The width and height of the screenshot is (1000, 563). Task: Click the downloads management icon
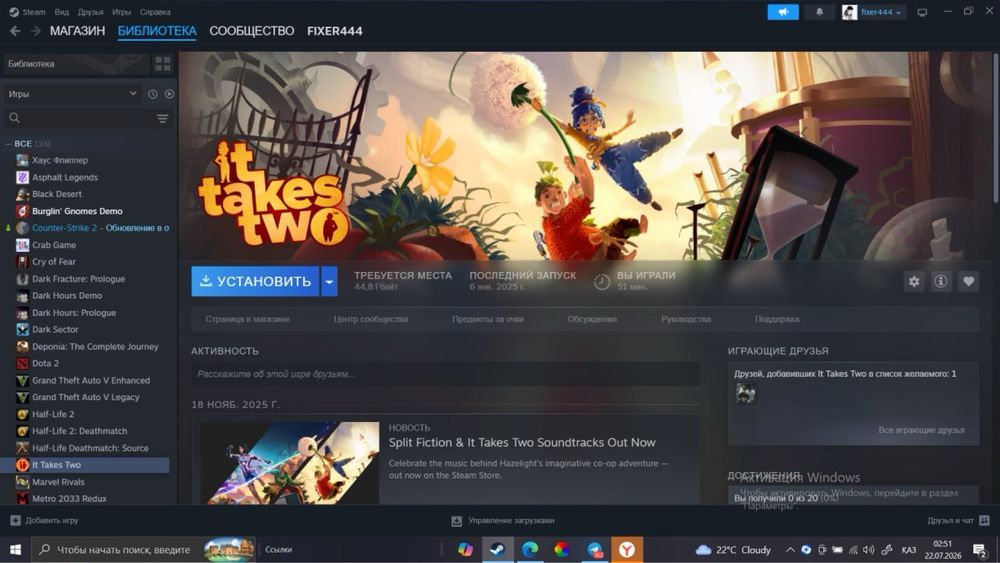[457, 521]
